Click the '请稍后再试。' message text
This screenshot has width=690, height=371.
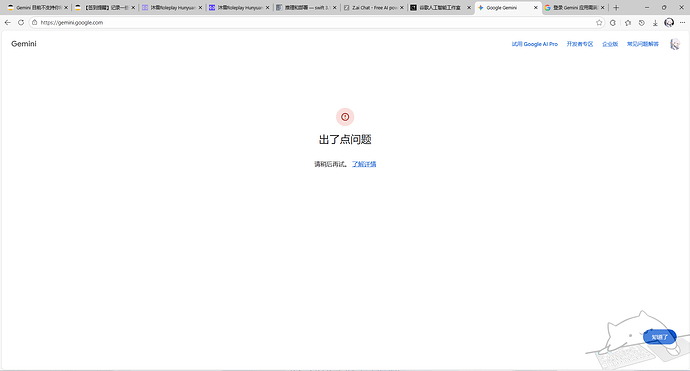330,164
